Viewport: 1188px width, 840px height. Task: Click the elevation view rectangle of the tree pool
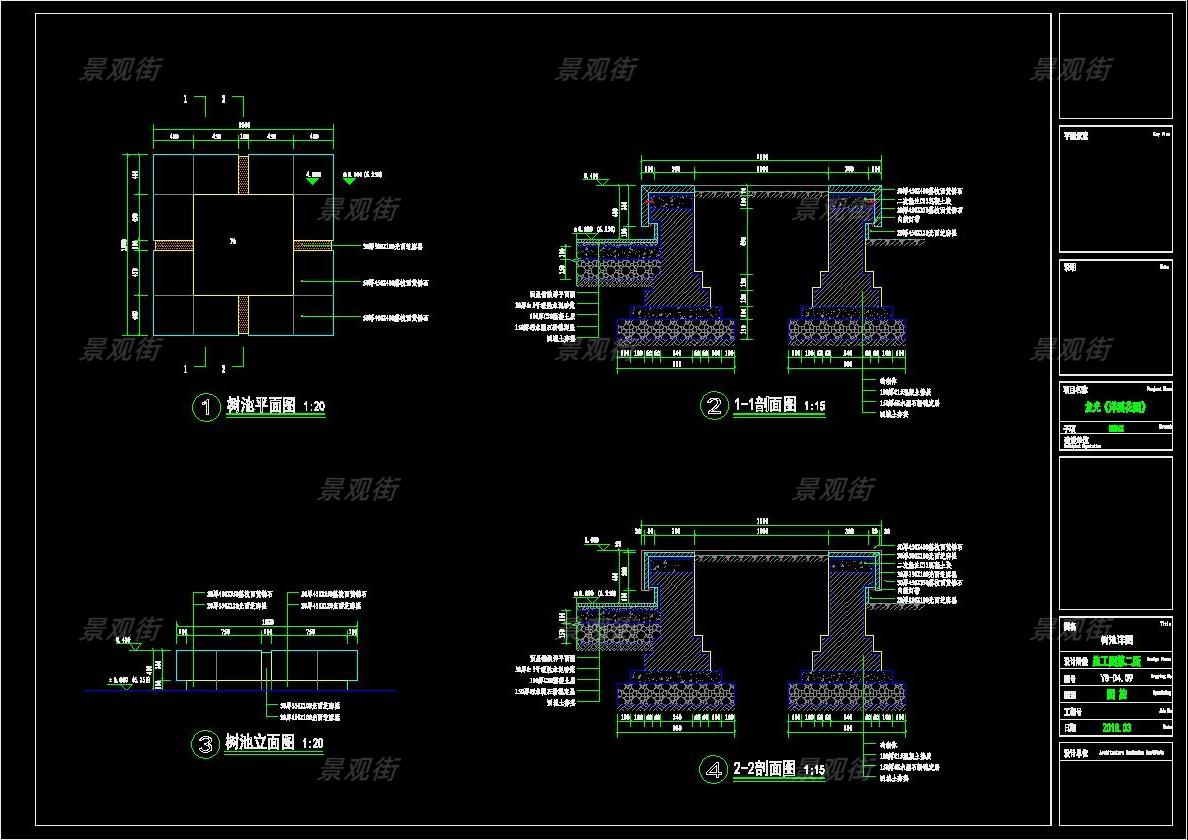(x=266, y=664)
